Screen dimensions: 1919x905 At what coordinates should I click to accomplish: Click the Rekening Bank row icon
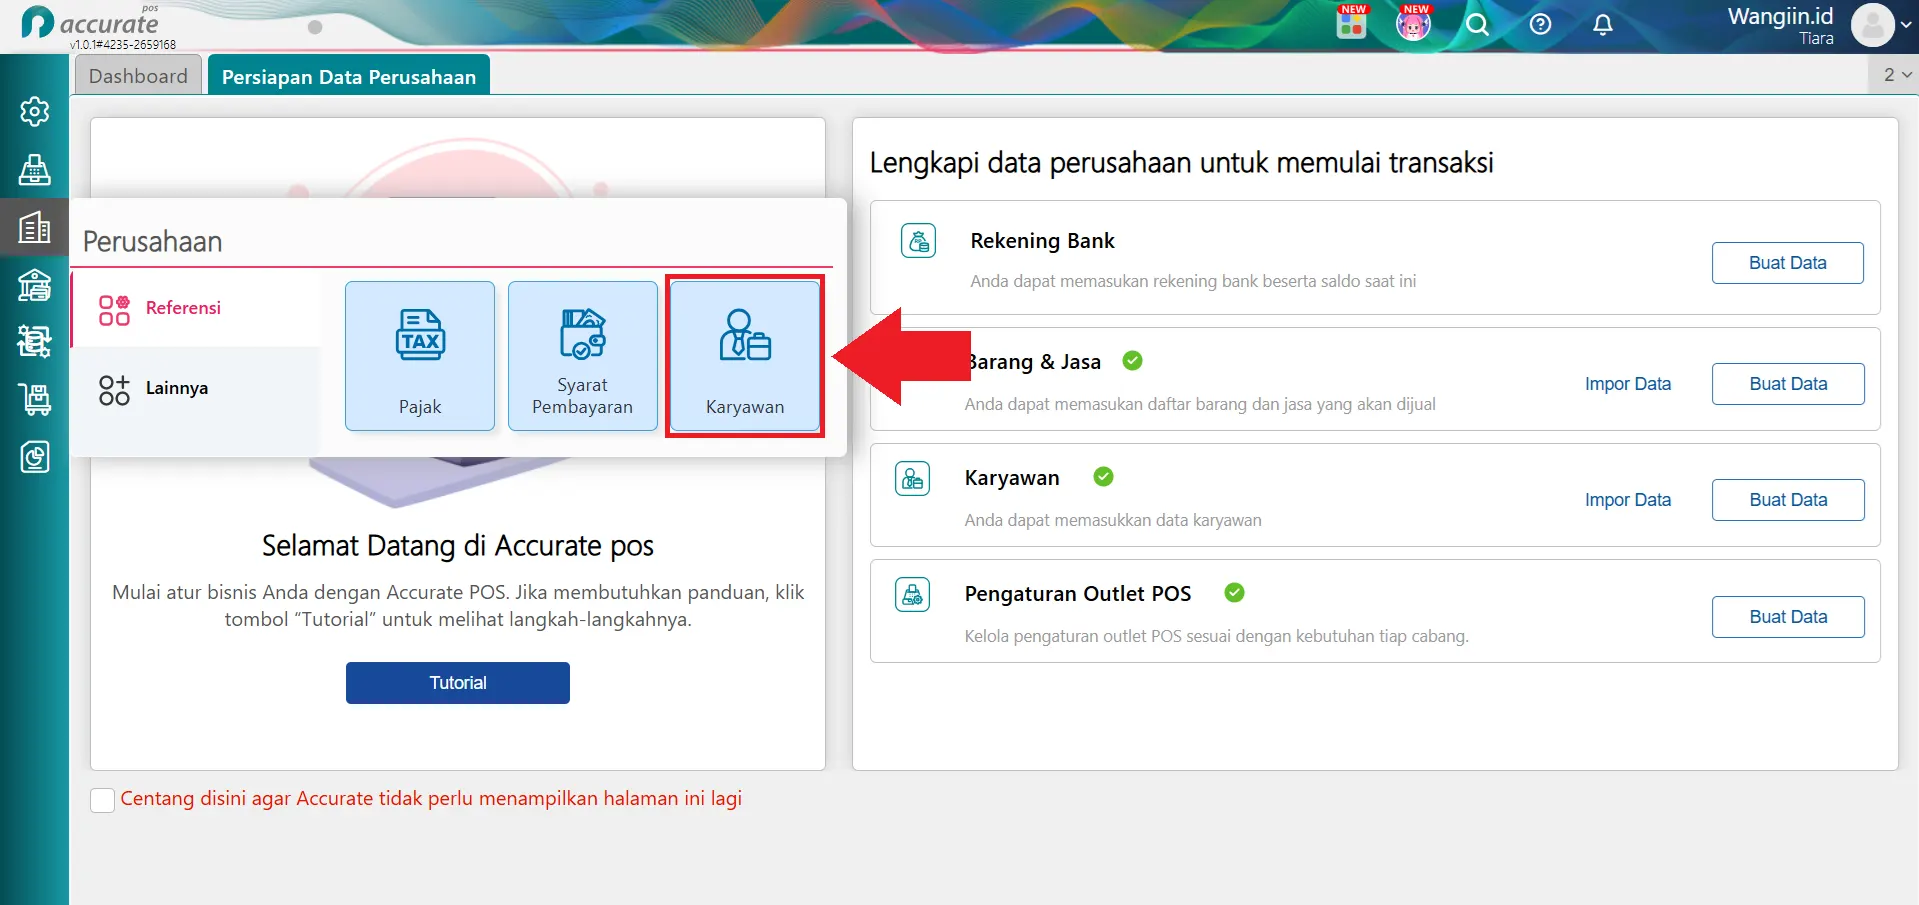pyautogui.click(x=918, y=241)
